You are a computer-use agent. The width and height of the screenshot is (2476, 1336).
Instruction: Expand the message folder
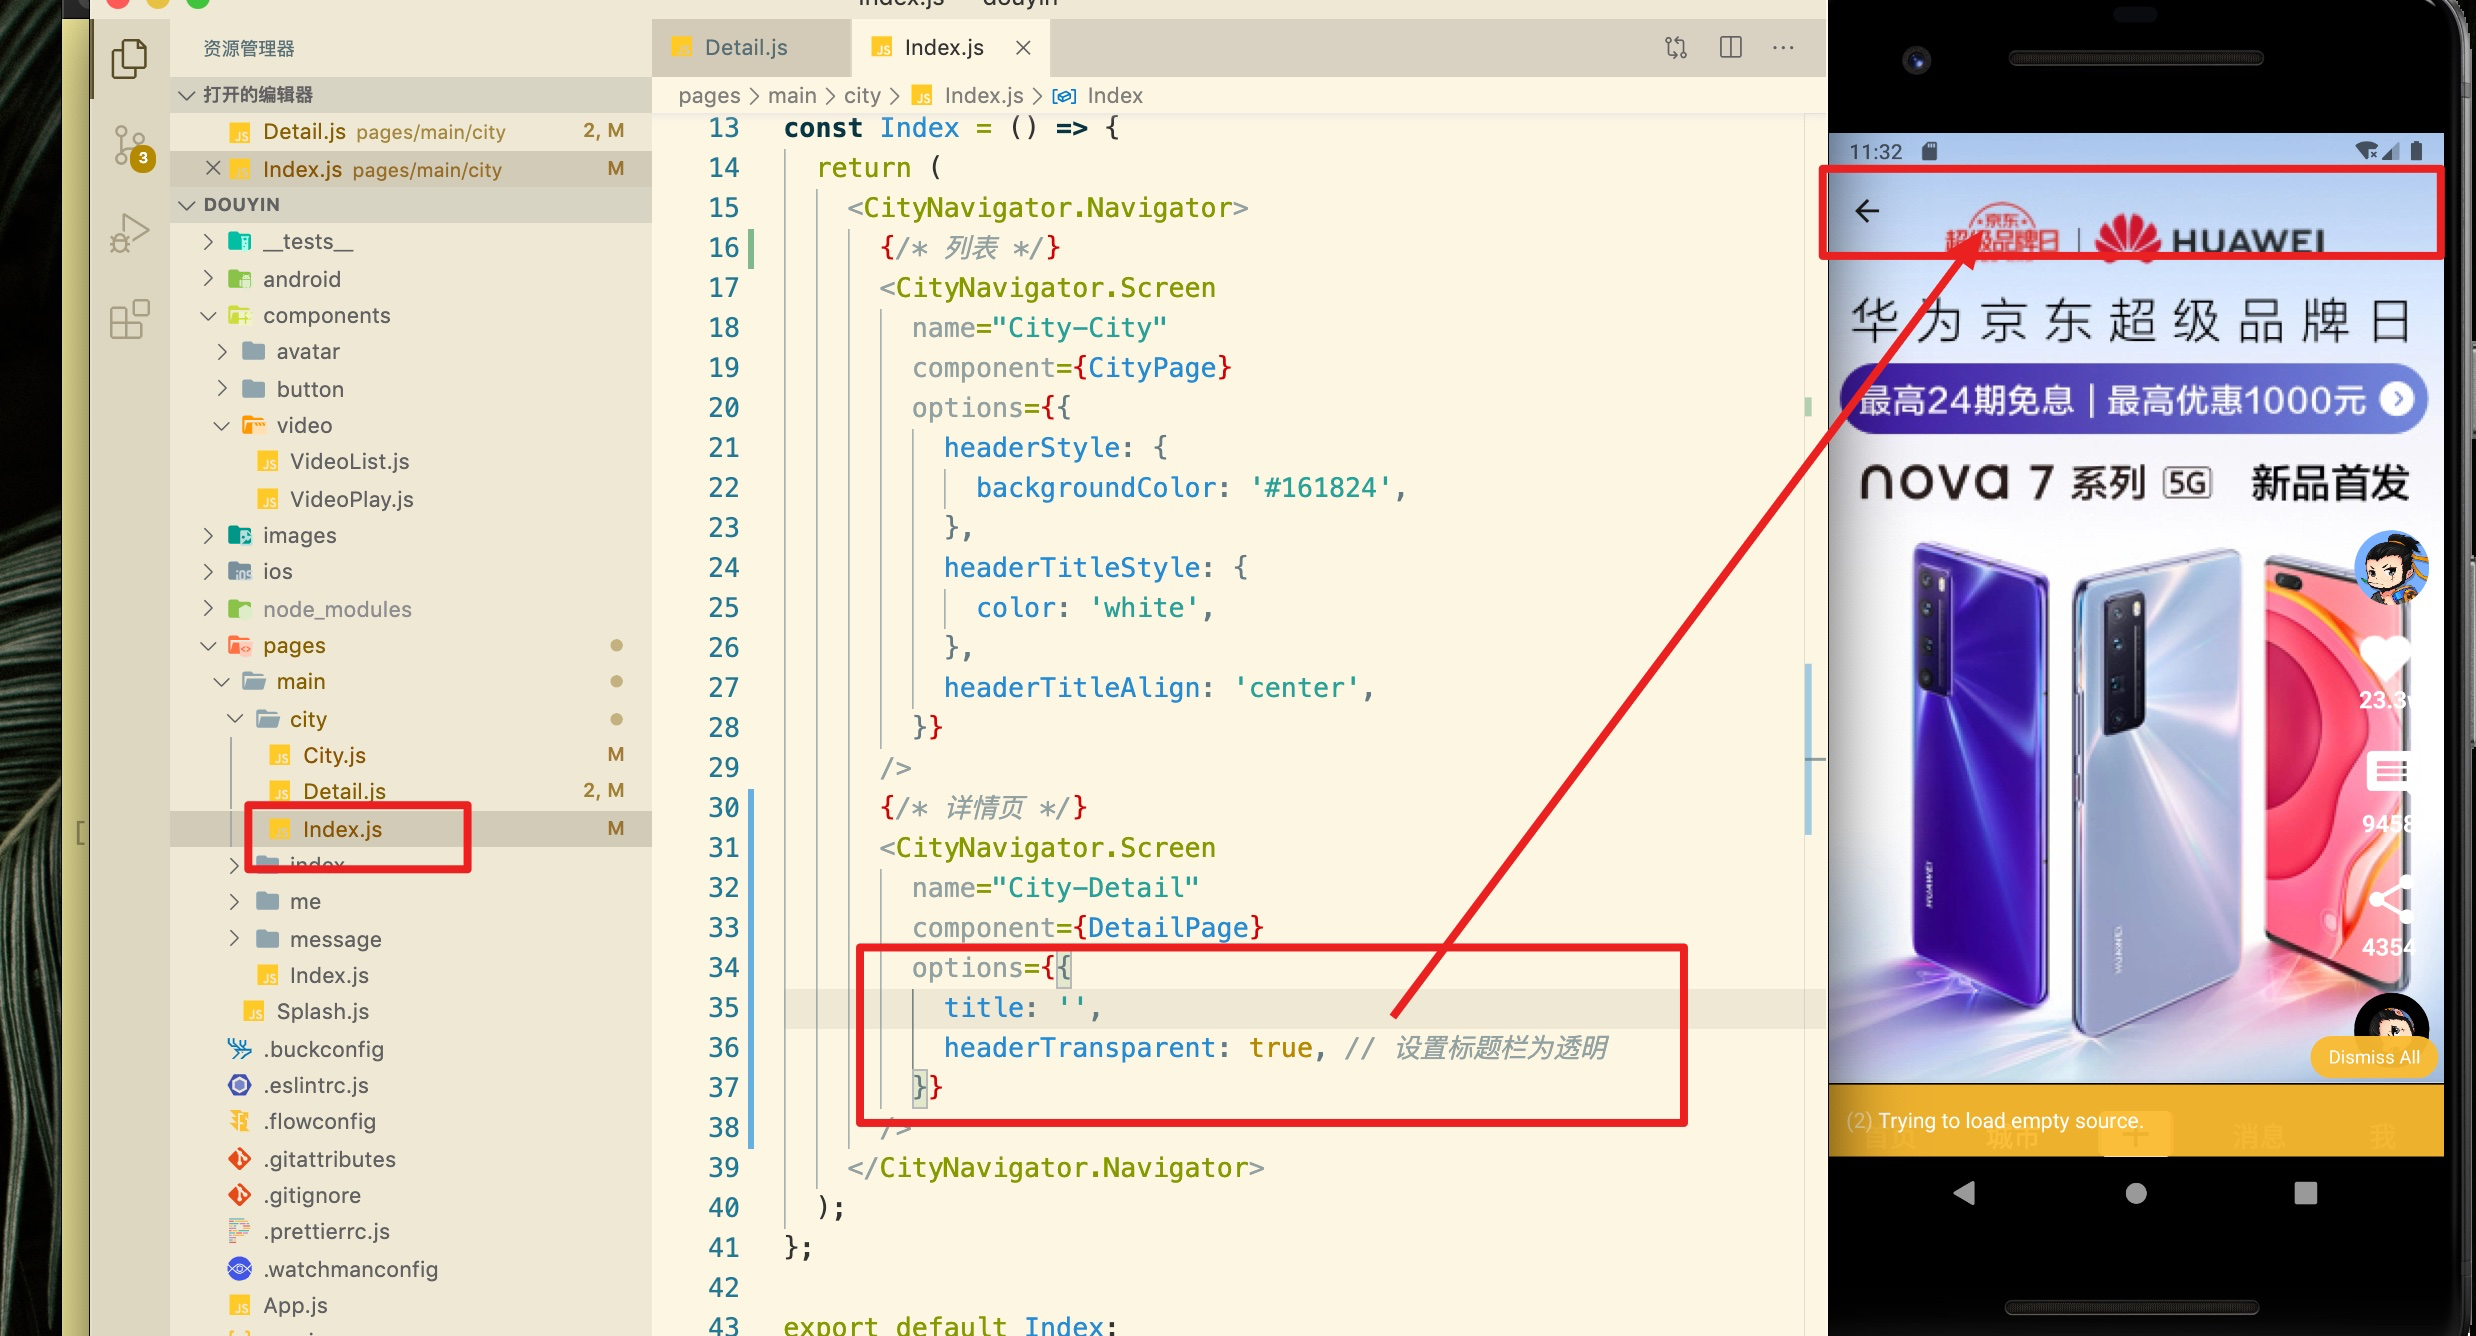pyautogui.click(x=235, y=938)
